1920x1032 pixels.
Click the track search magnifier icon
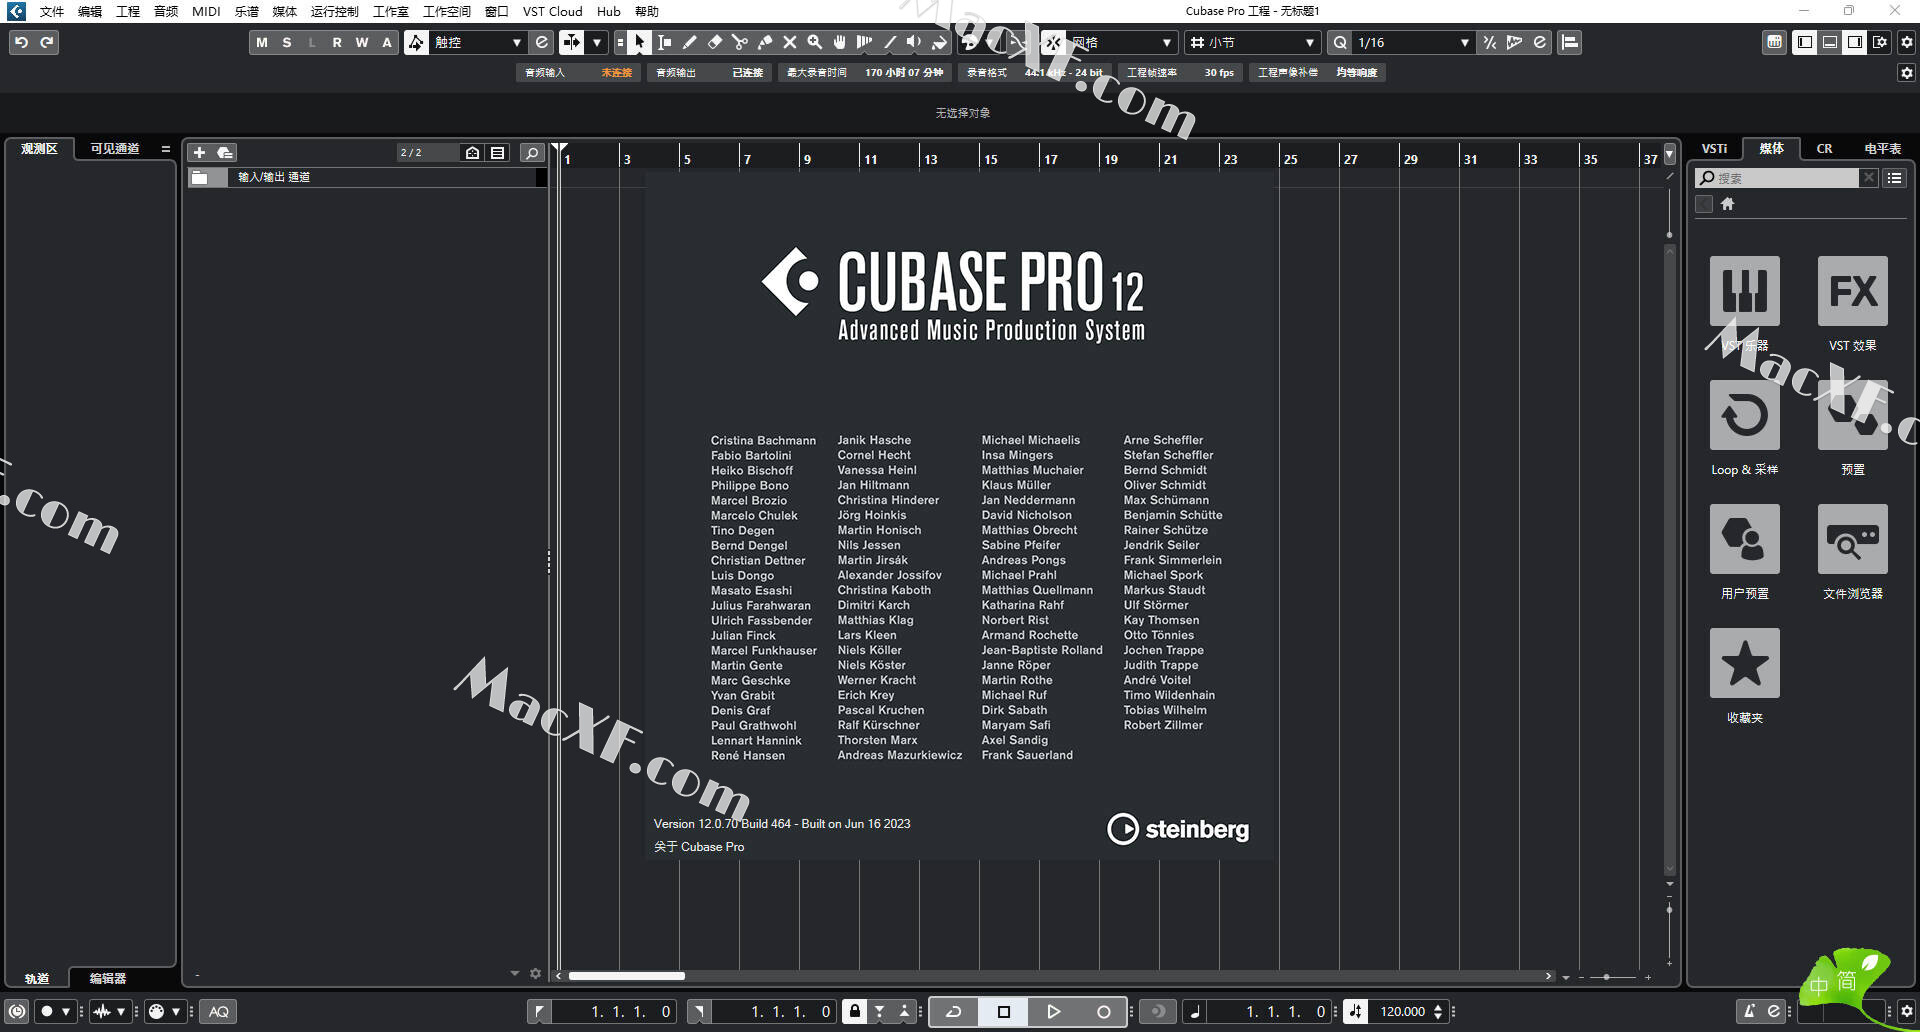click(532, 152)
